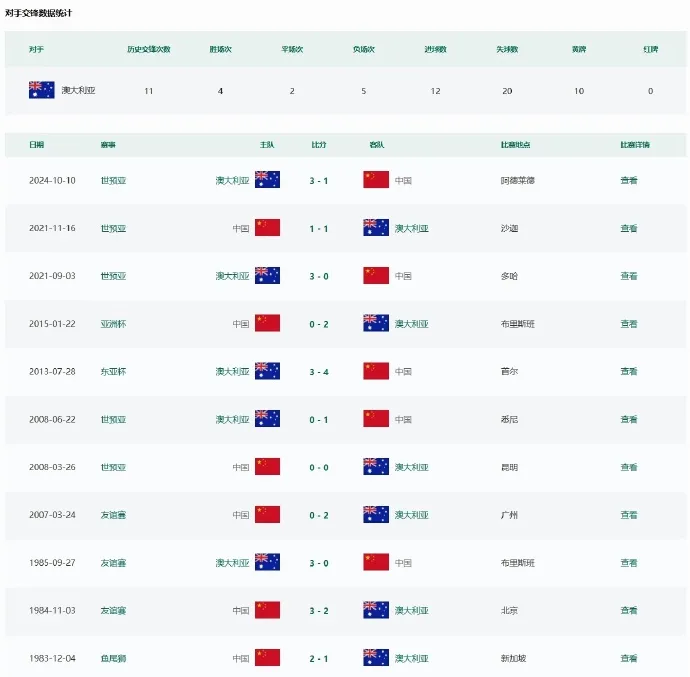Image resolution: width=690 pixels, height=677 pixels.
Task: Click 东亚杯 competition link for 2013-07-28
Action: click(114, 372)
